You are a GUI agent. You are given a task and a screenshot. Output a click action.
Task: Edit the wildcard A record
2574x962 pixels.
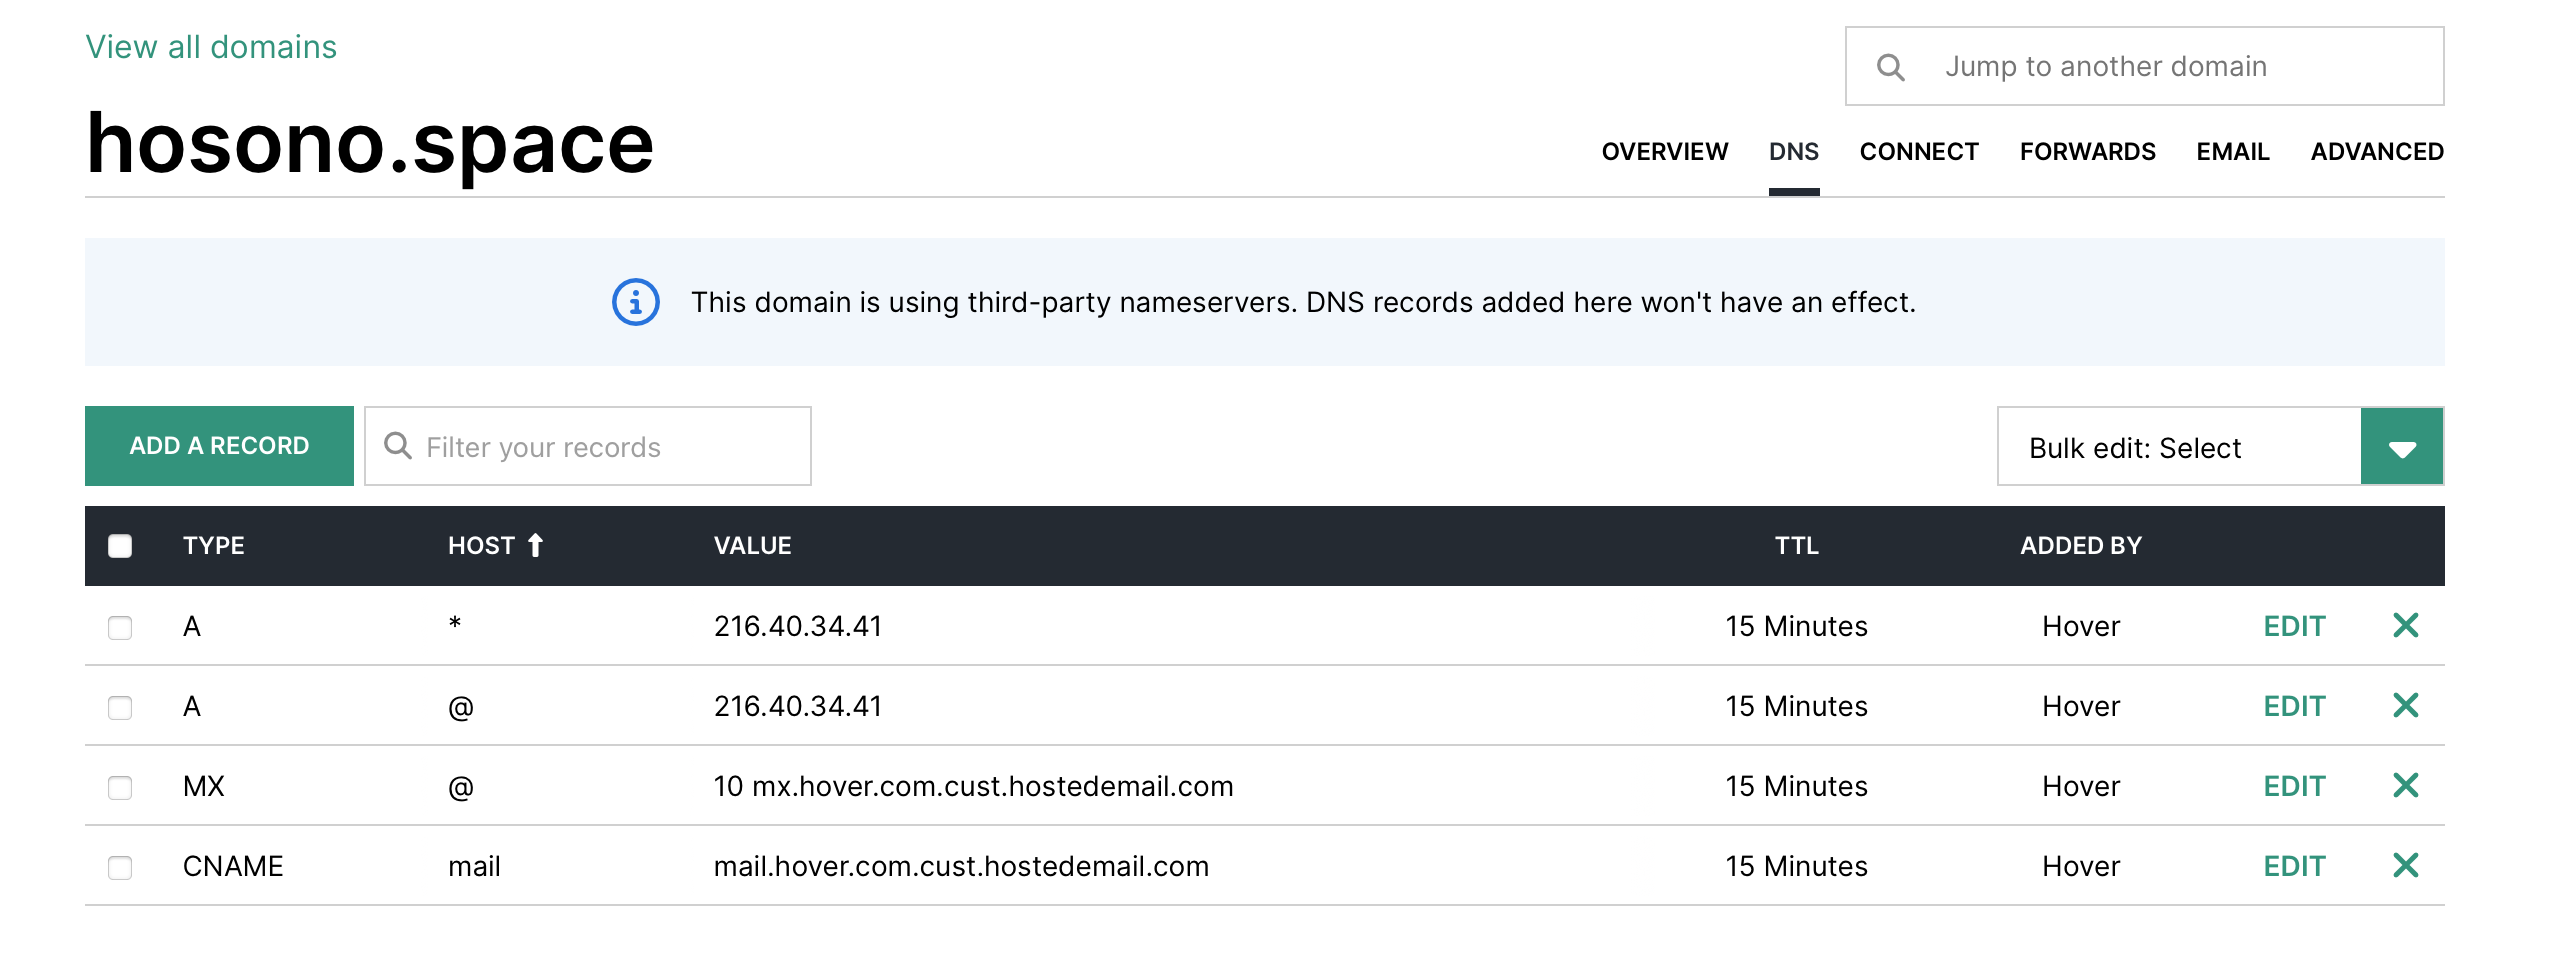click(2294, 626)
